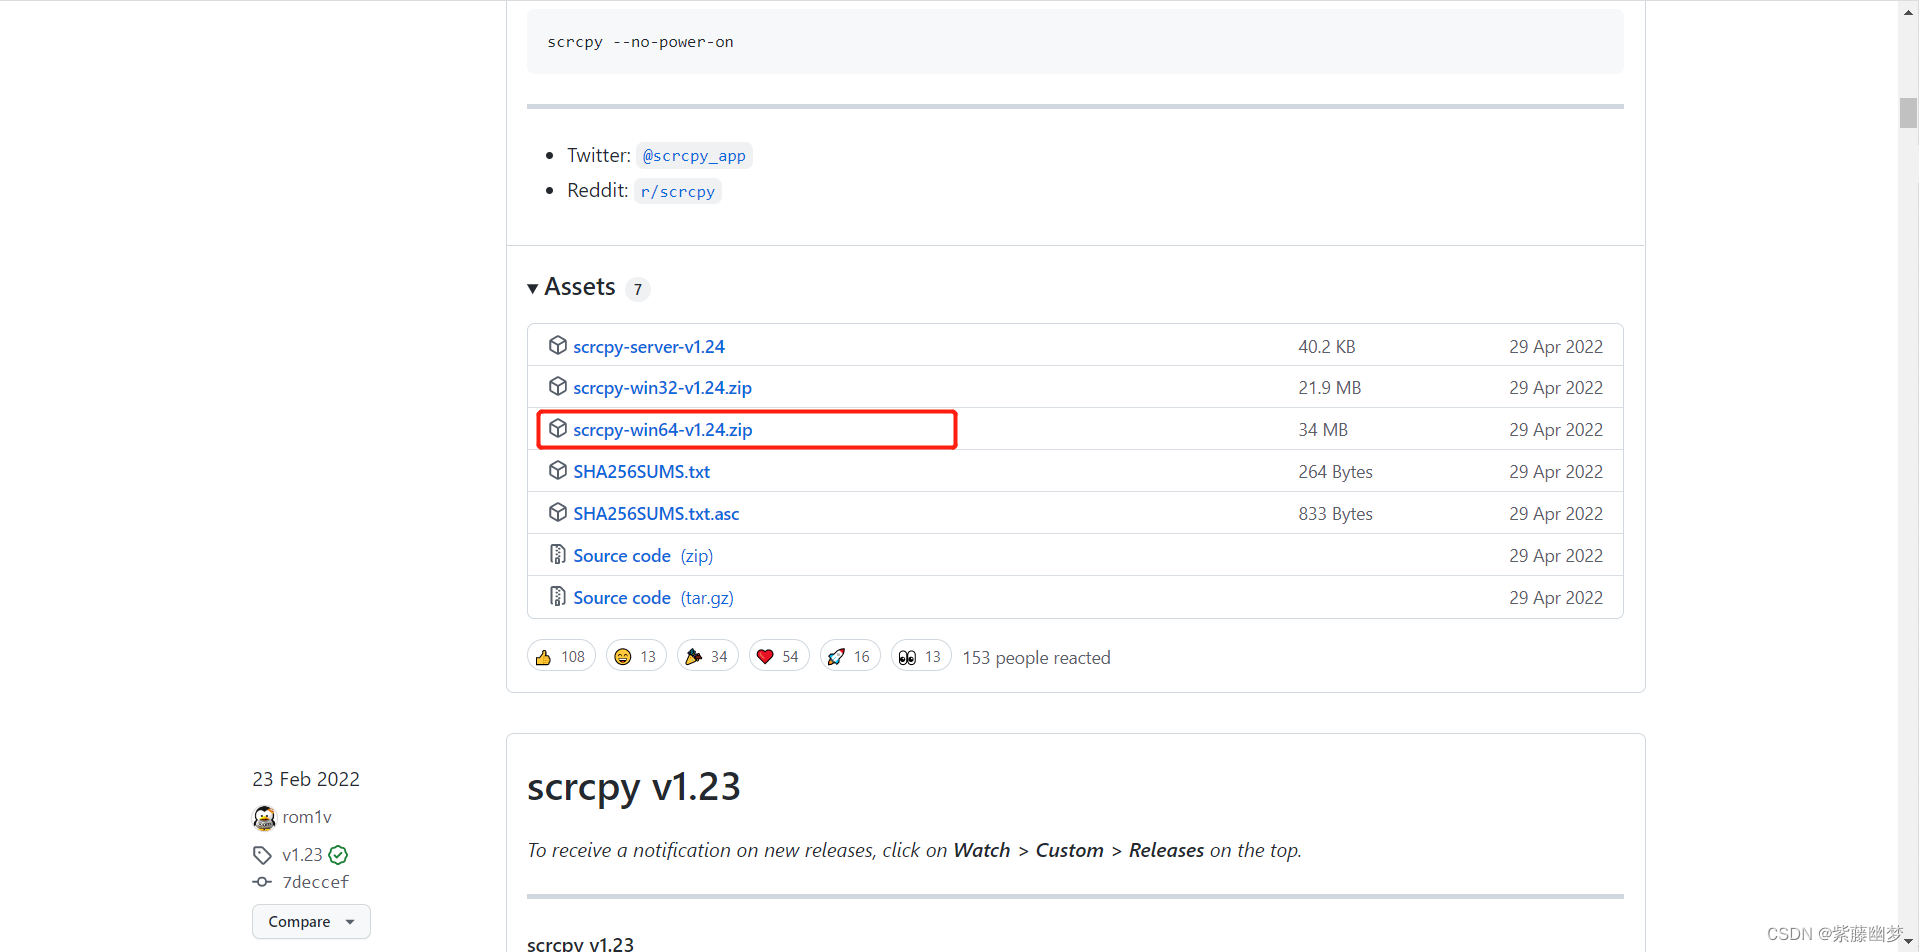Open the Compare dropdown
Image resolution: width=1919 pixels, height=952 pixels.
tap(311, 922)
